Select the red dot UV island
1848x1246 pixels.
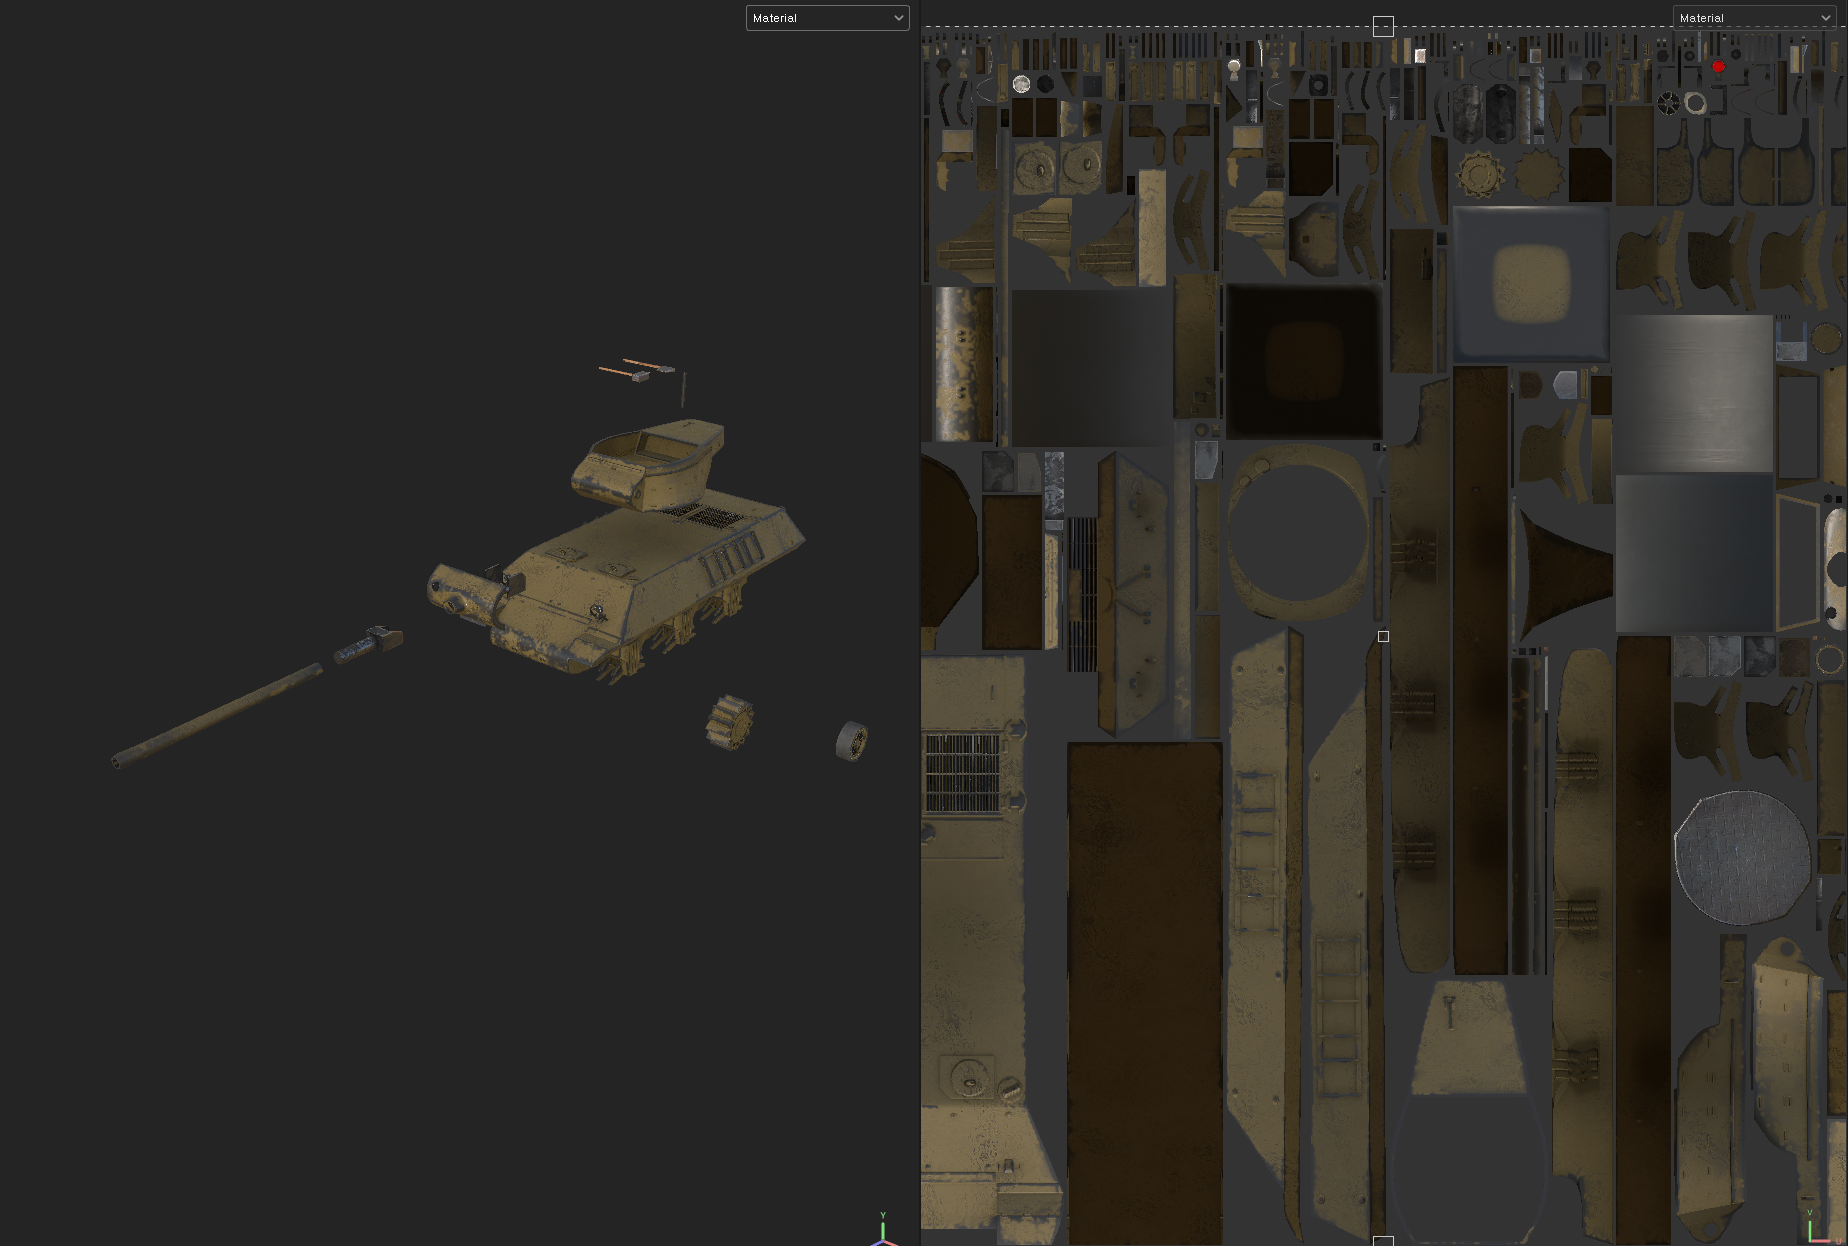pyautogui.click(x=1718, y=67)
